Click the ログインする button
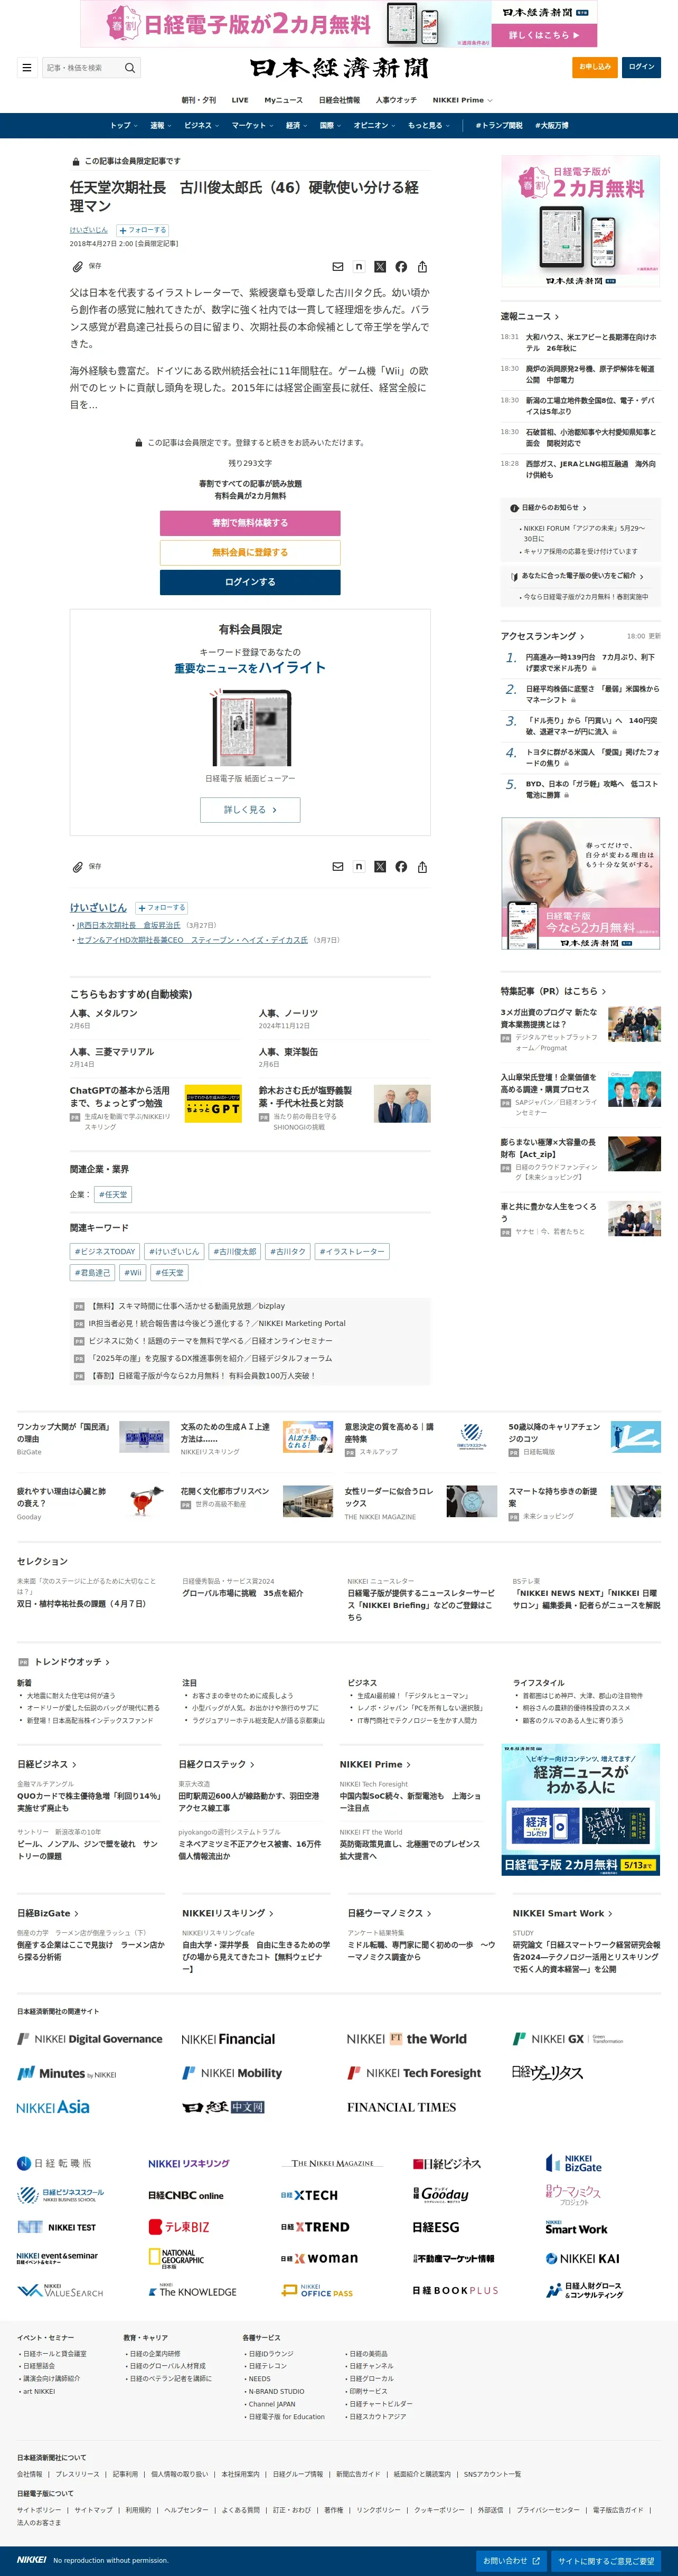Viewport: 678px width, 2576px height. click(250, 582)
